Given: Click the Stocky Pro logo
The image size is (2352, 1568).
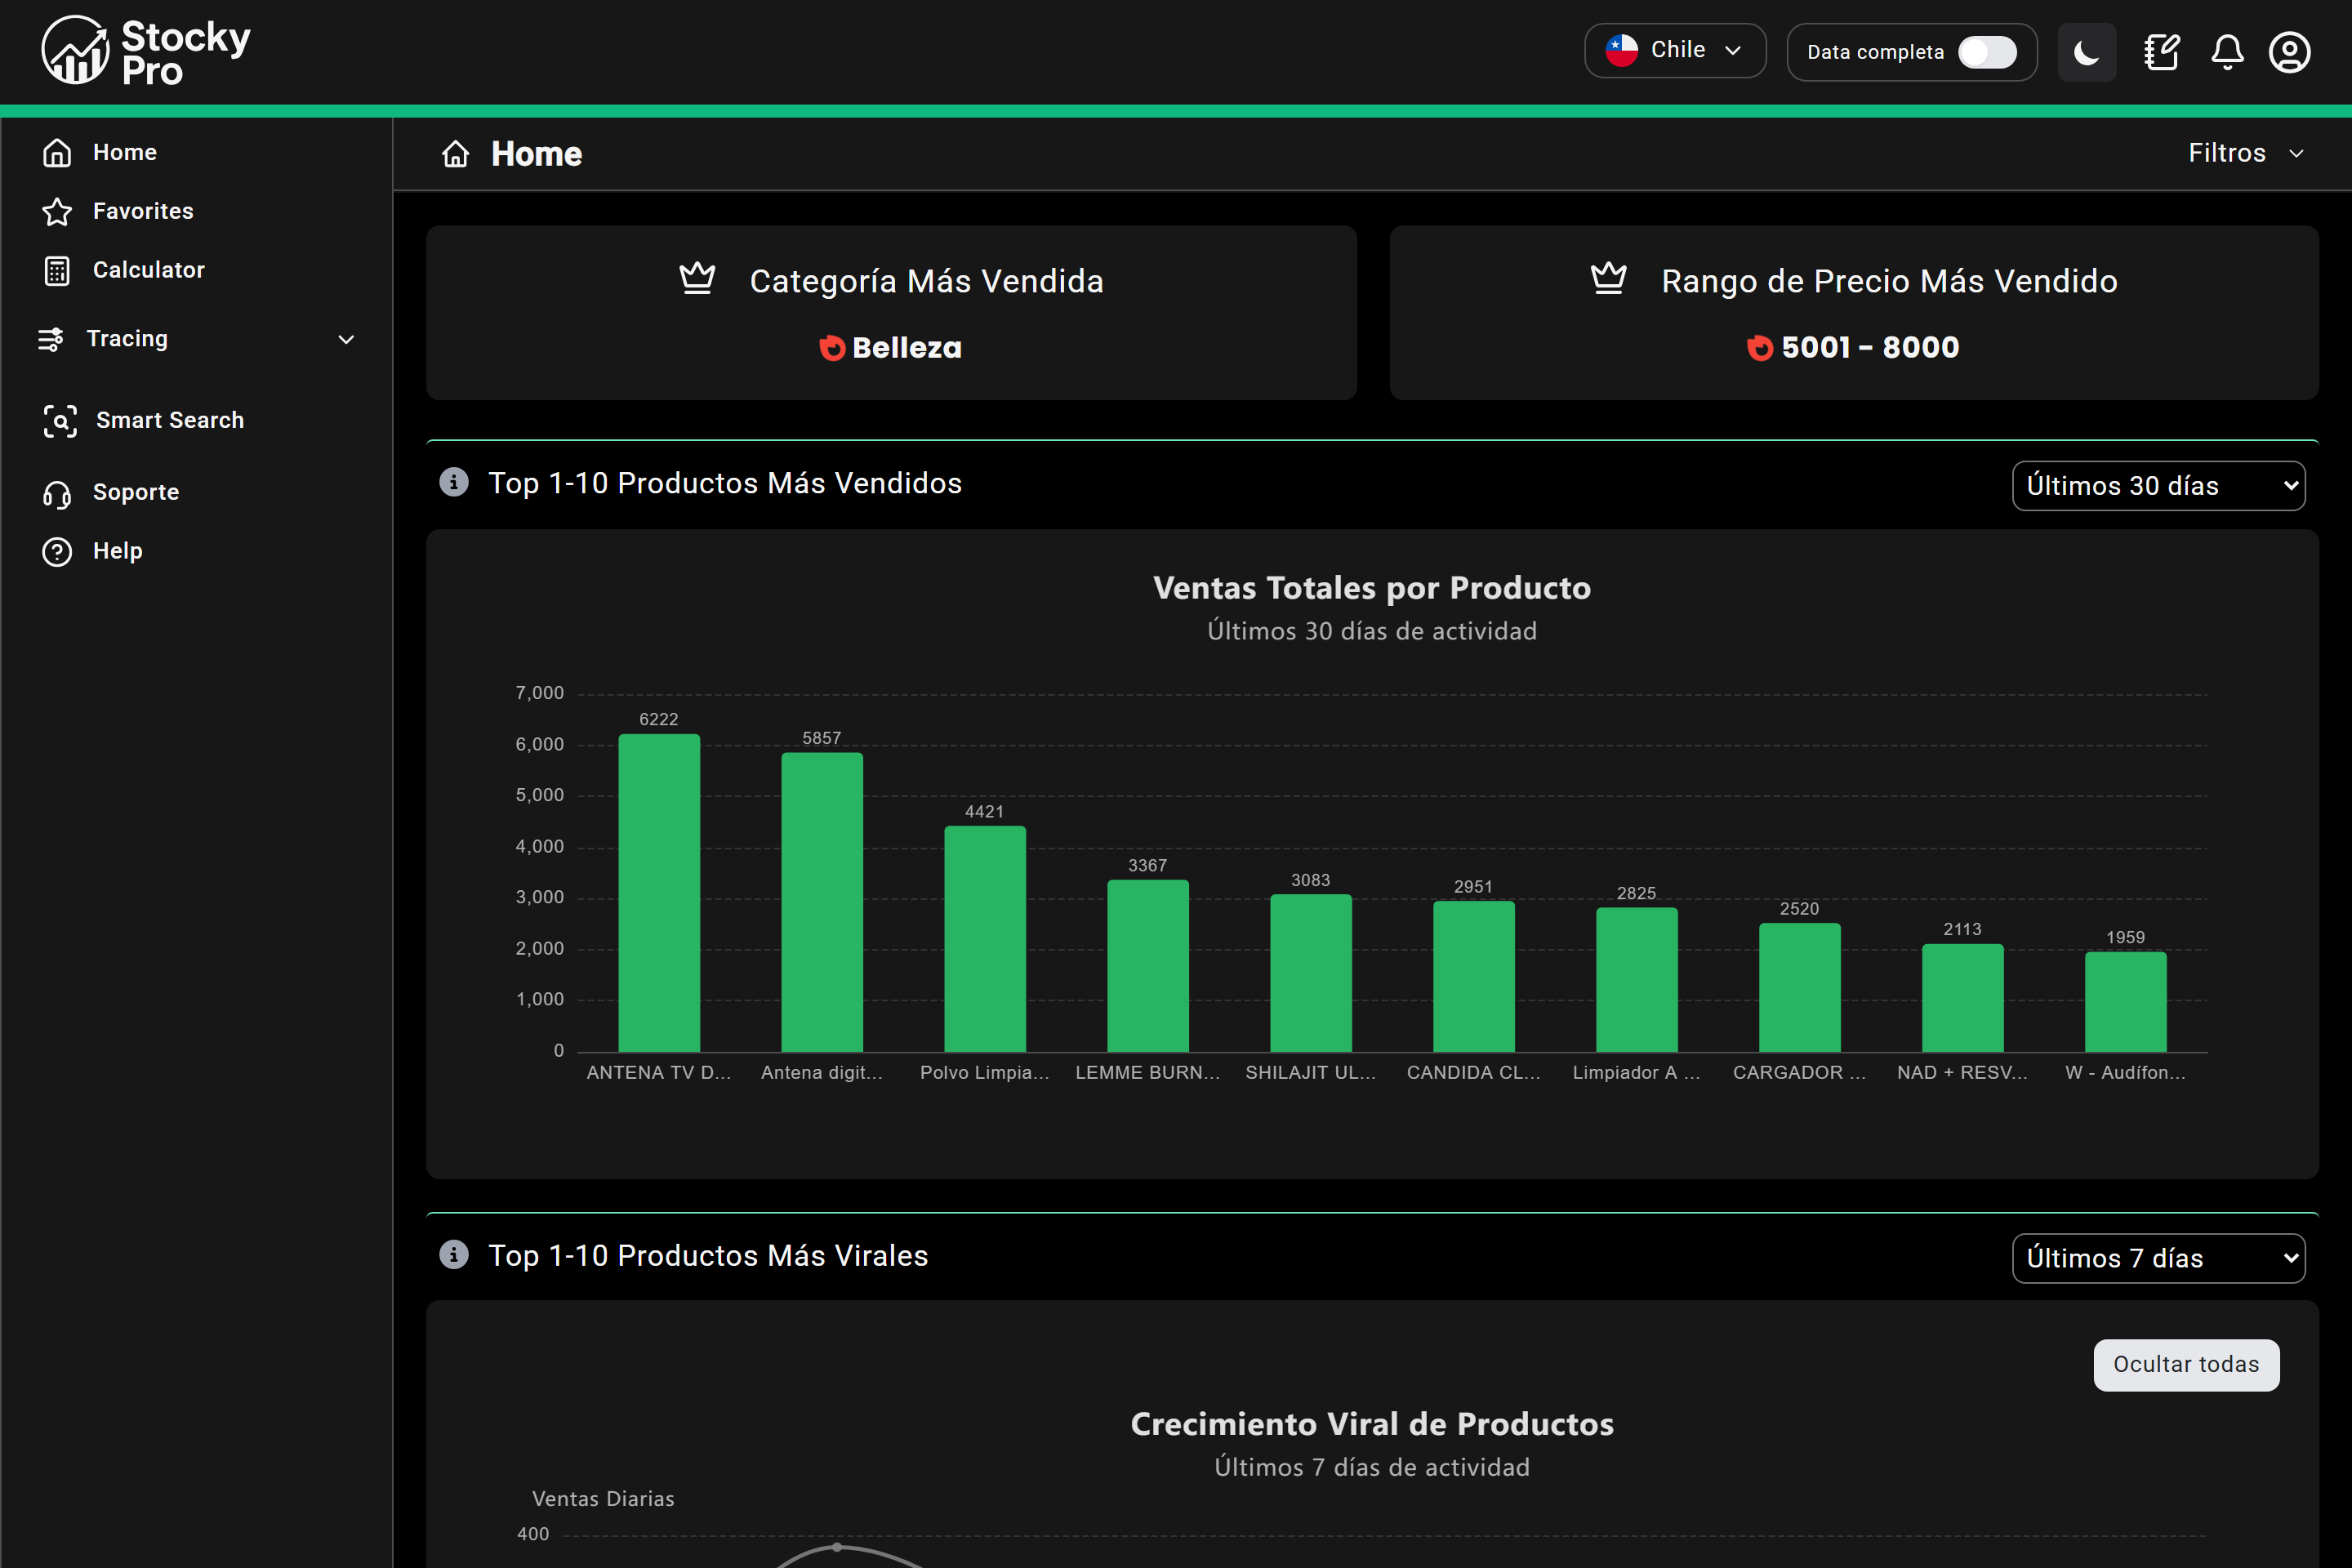Looking at the screenshot, I should pos(146,50).
